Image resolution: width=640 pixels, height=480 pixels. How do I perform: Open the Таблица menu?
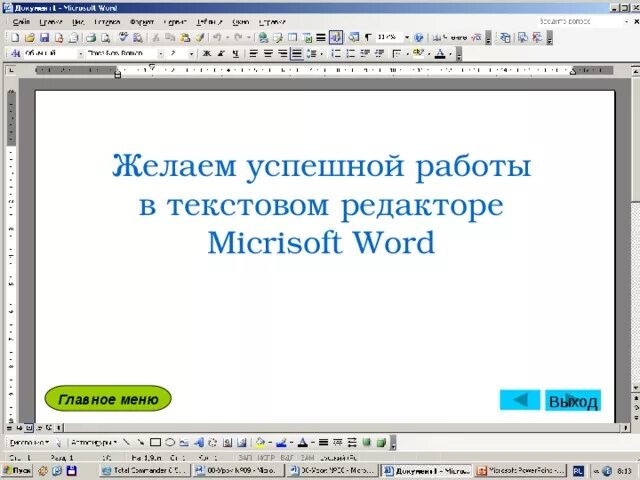coord(209,22)
